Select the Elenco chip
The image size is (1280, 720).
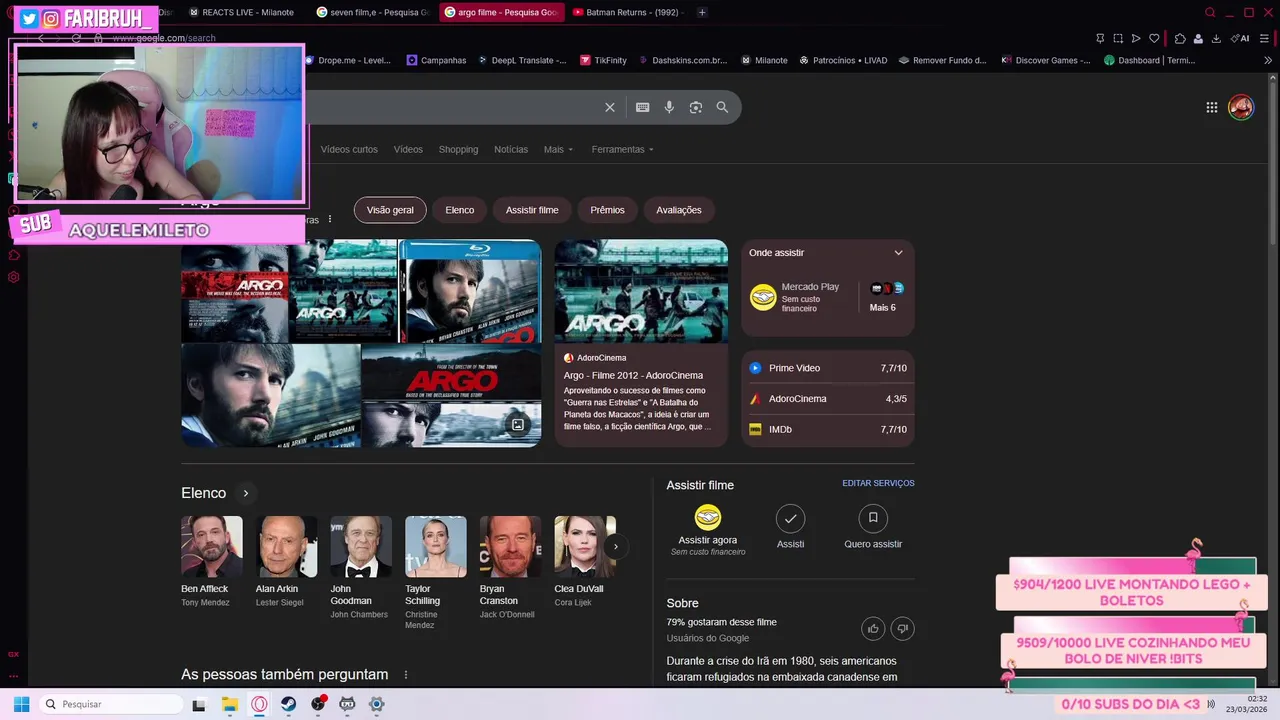(x=460, y=210)
